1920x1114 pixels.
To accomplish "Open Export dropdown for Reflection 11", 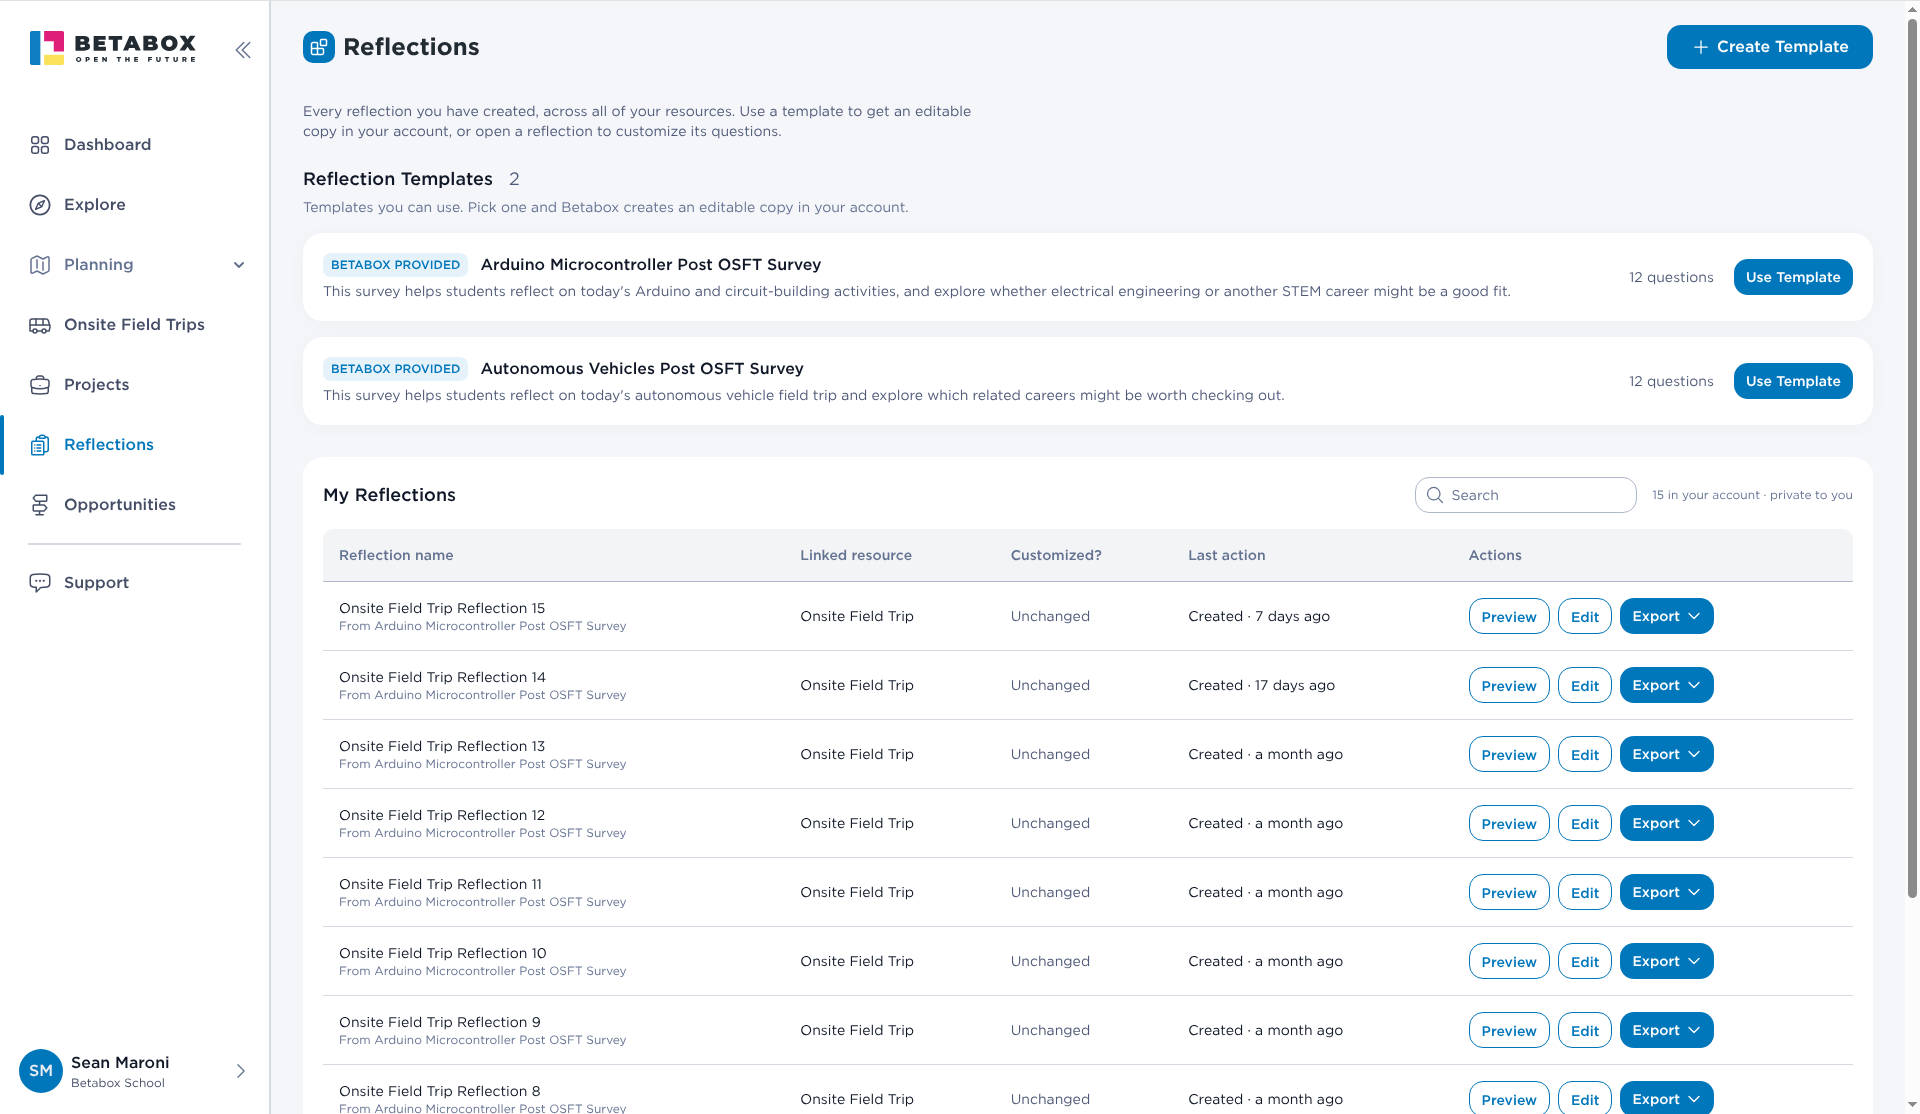I will [1666, 892].
